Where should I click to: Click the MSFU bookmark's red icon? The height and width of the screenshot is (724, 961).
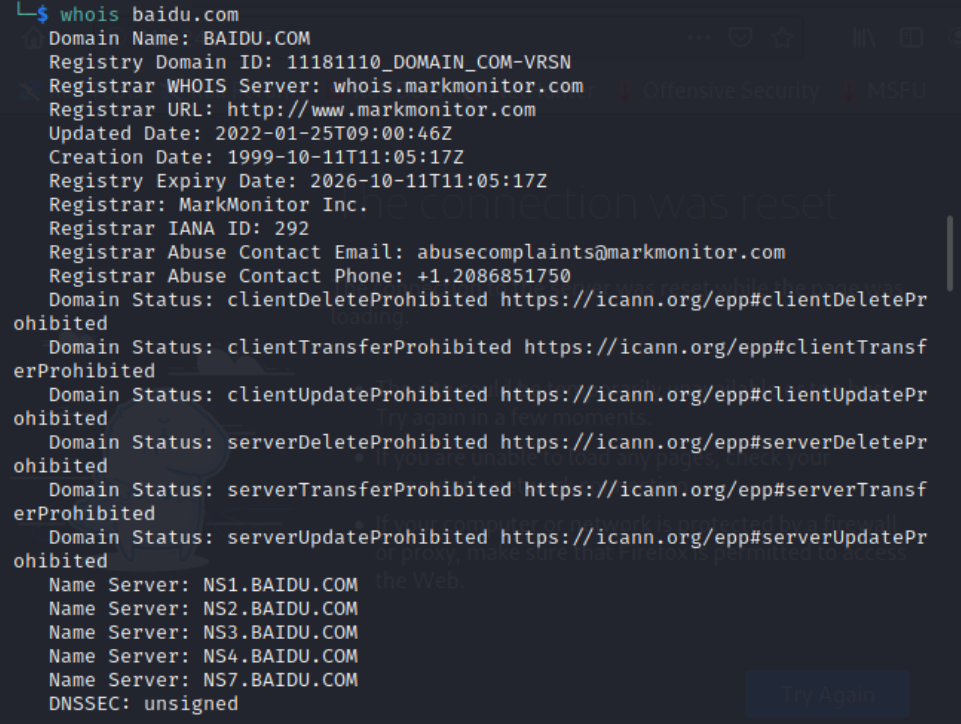(x=849, y=91)
